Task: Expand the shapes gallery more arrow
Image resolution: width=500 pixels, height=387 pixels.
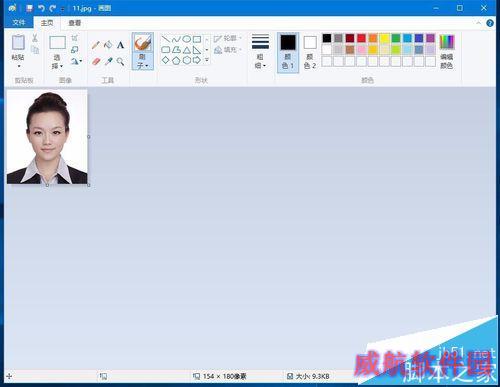Action: [x=207, y=60]
